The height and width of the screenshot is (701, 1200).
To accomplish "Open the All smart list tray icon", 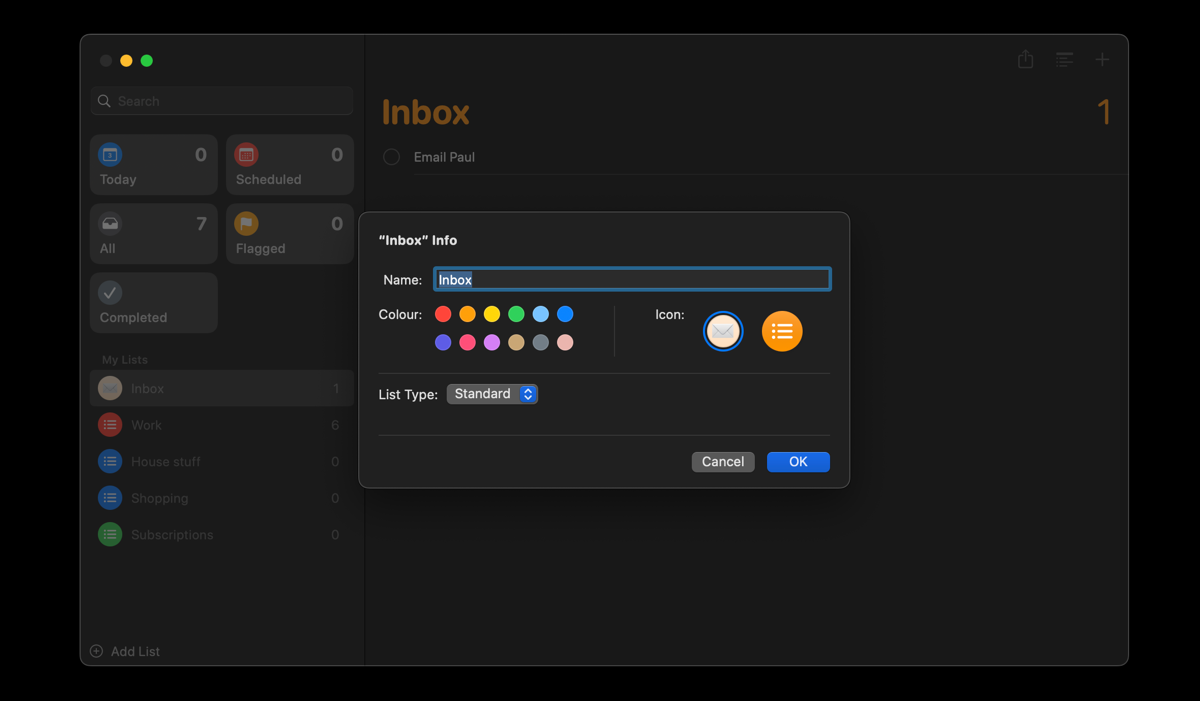I will click(110, 222).
